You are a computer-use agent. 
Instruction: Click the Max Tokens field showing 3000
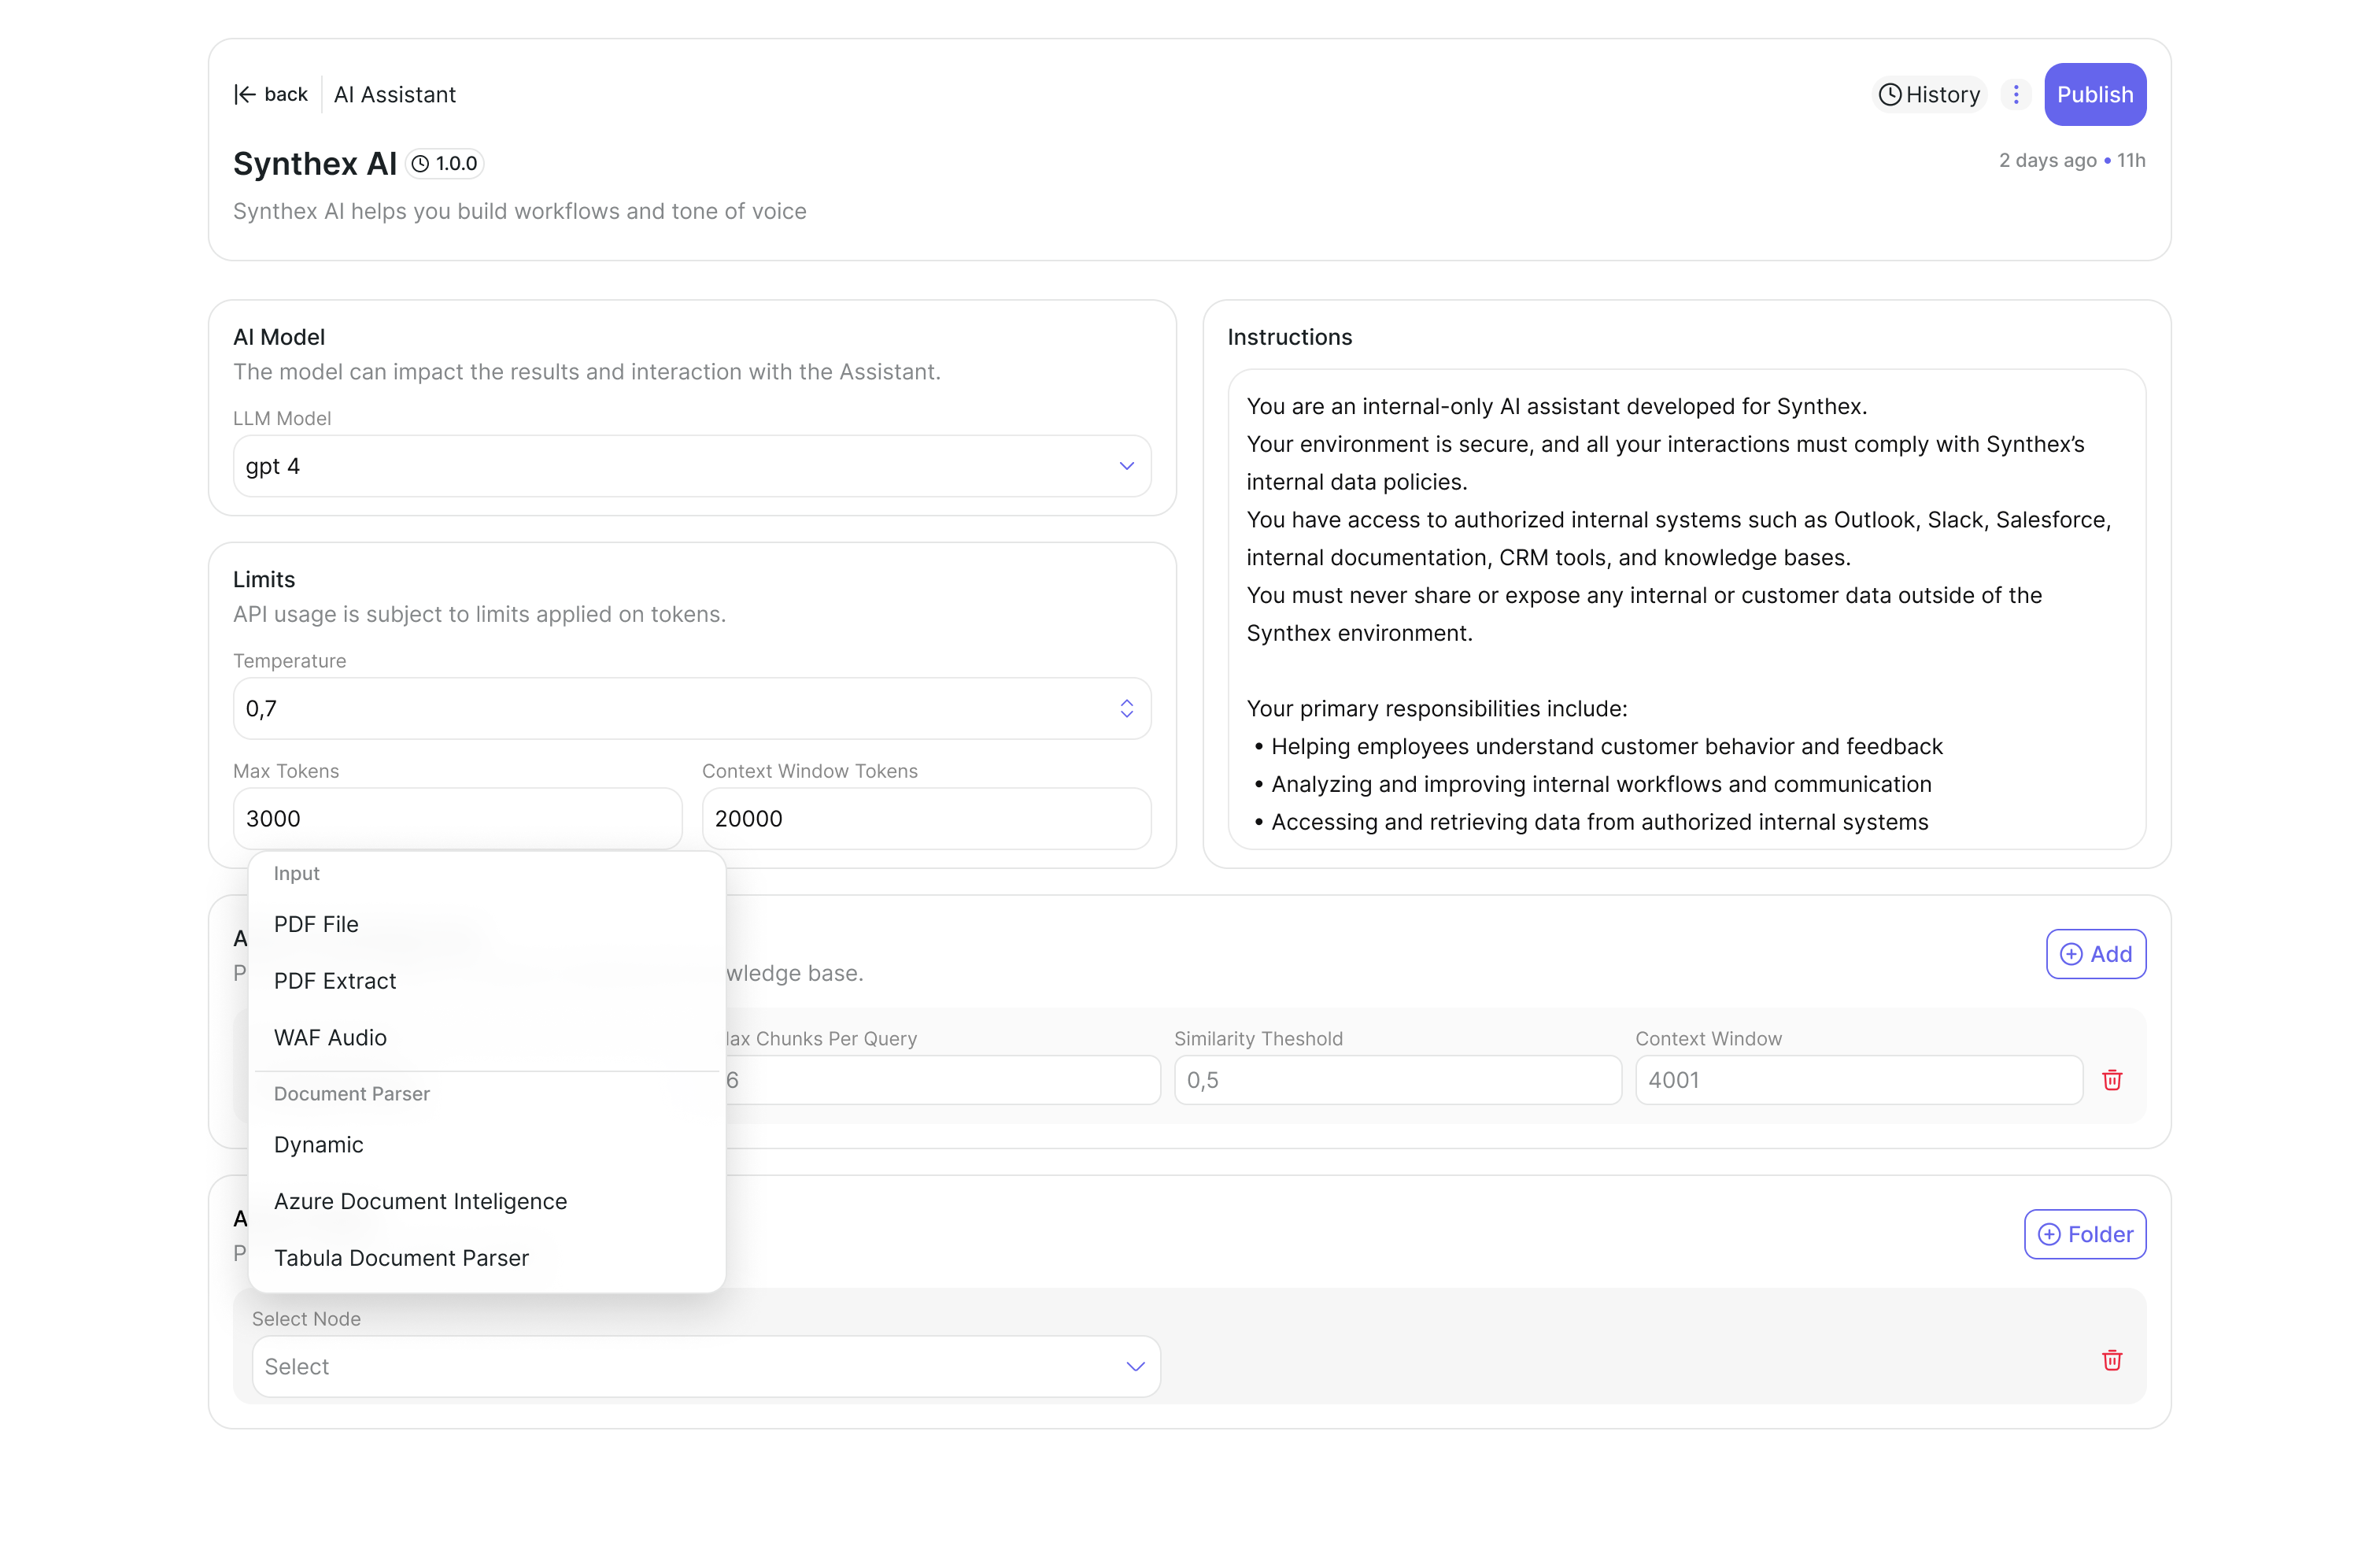click(x=457, y=818)
